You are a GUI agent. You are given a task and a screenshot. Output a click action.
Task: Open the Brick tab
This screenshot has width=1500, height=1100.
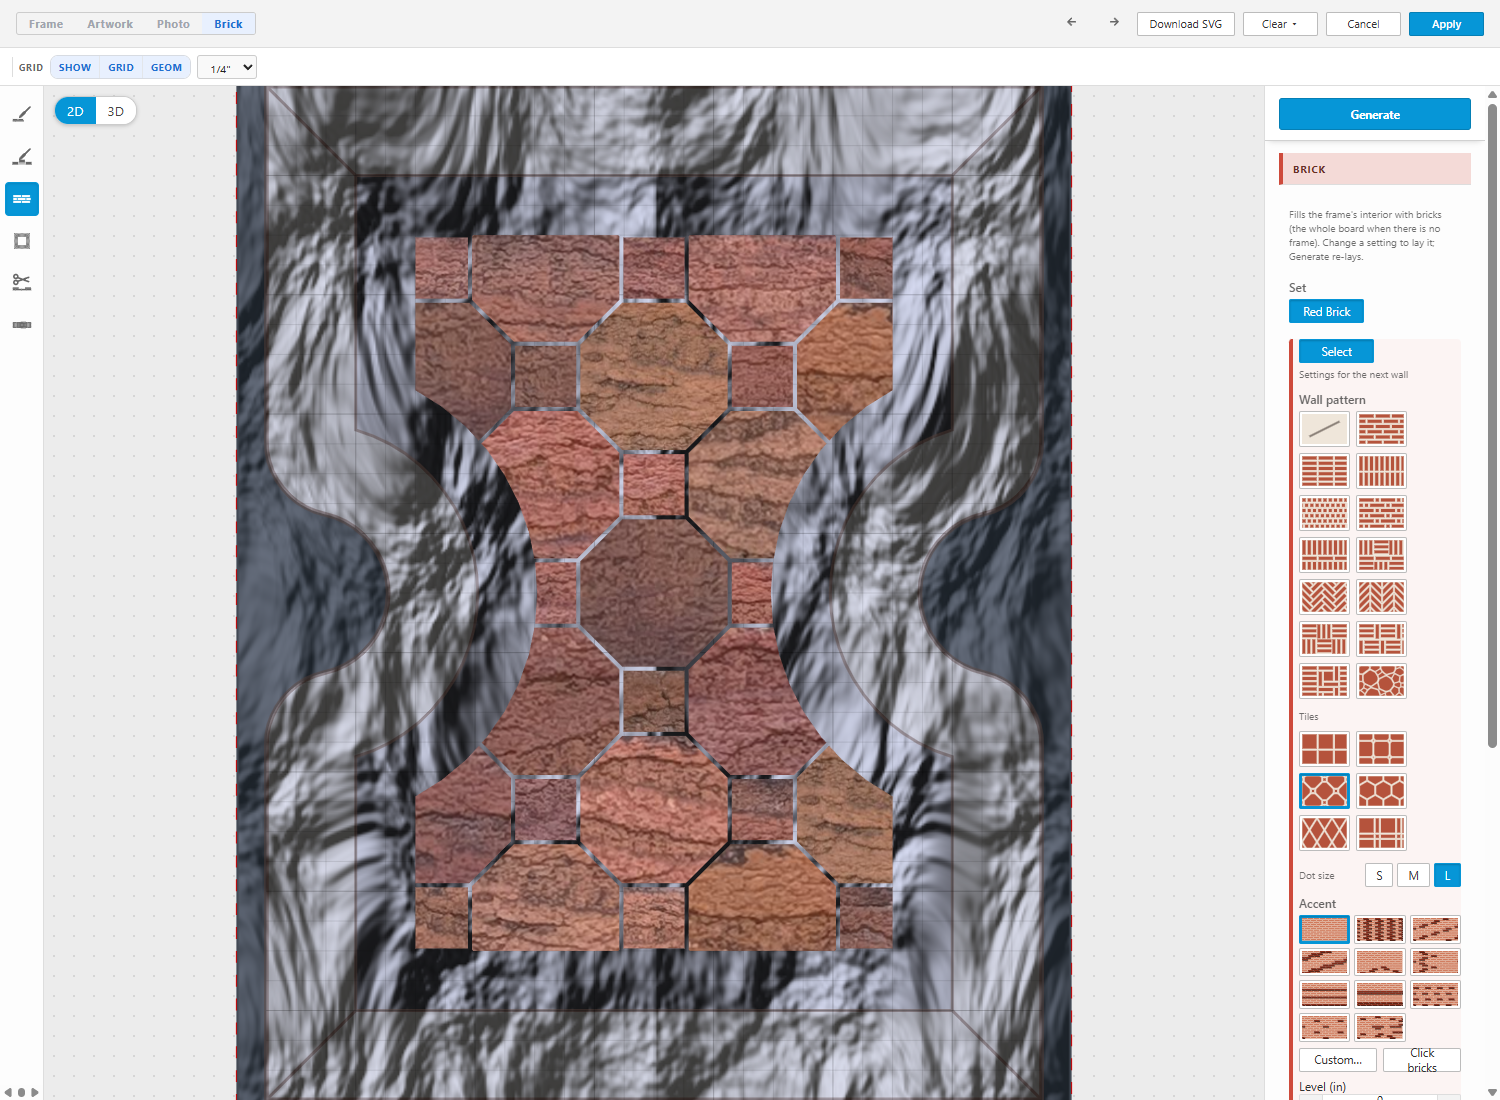coord(228,24)
